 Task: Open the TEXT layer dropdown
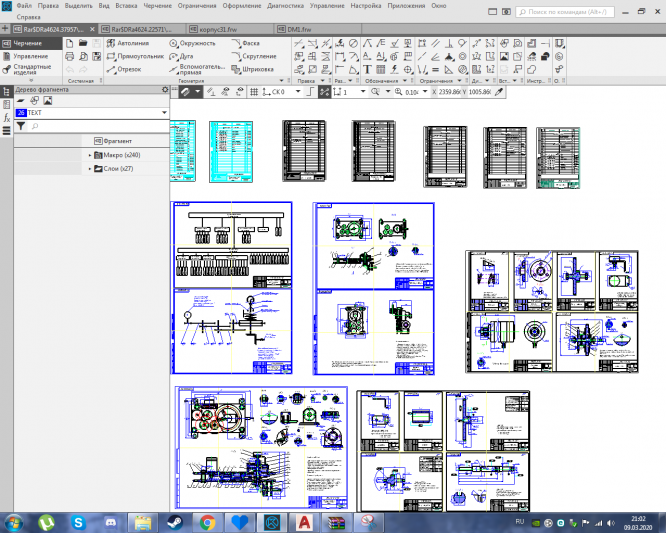164,114
